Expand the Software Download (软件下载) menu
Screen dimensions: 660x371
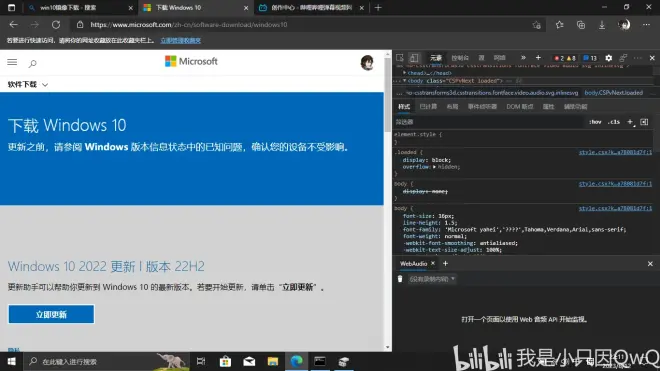pyautogui.click(x=28, y=85)
